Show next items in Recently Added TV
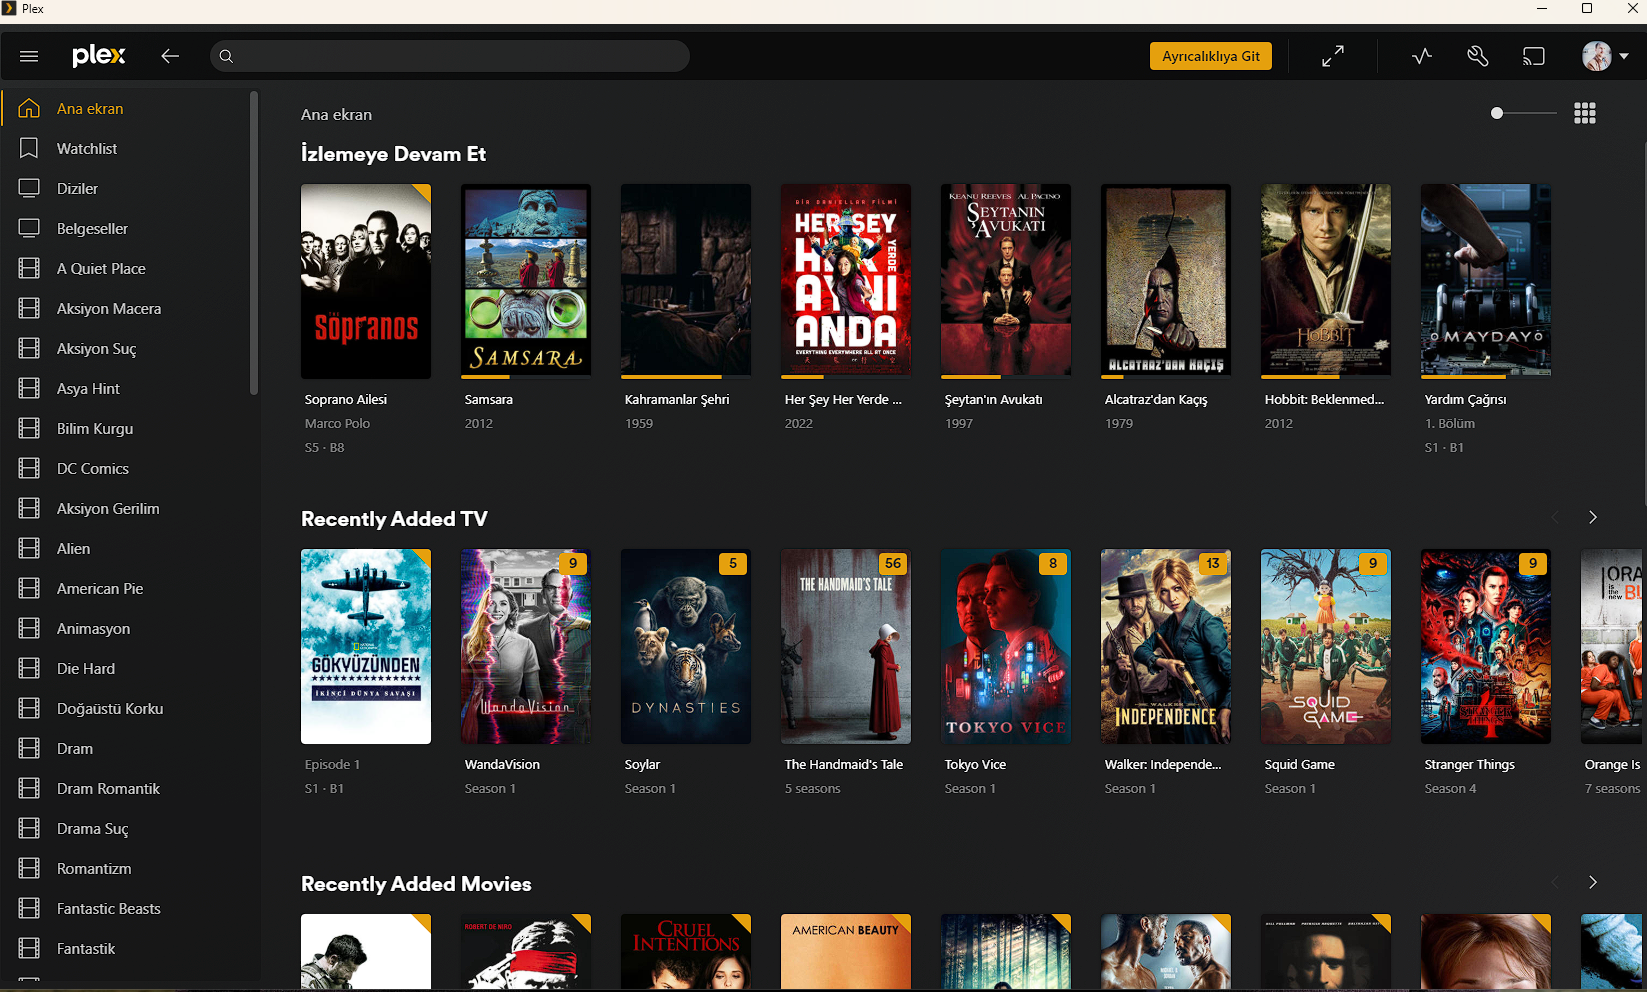This screenshot has width=1647, height=992. [x=1593, y=517]
